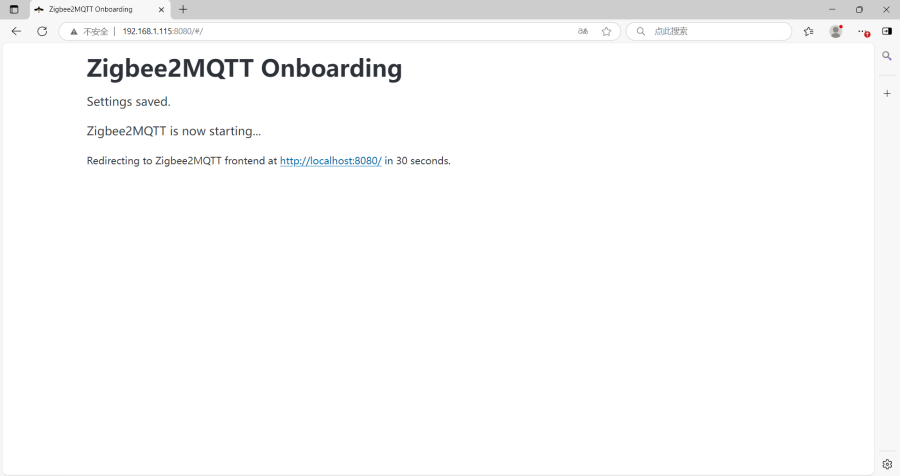The image size is (900, 476).
Task: Add this page to favorites with the star
Action: (606, 32)
